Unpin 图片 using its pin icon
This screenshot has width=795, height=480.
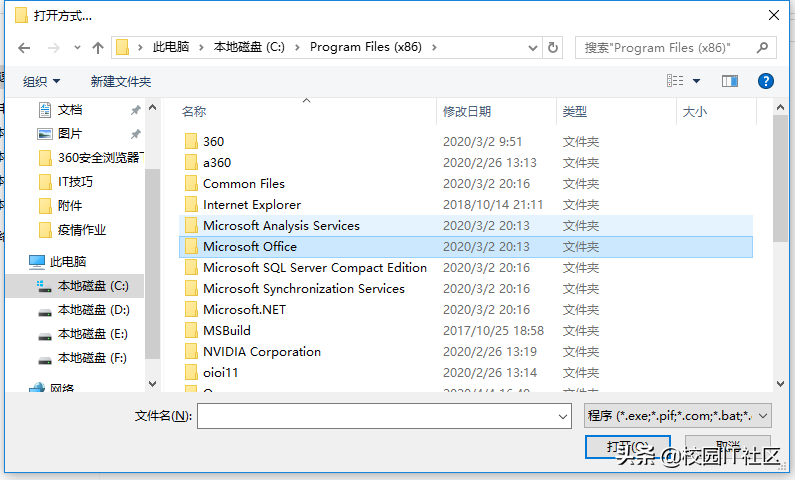(x=135, y=134)
